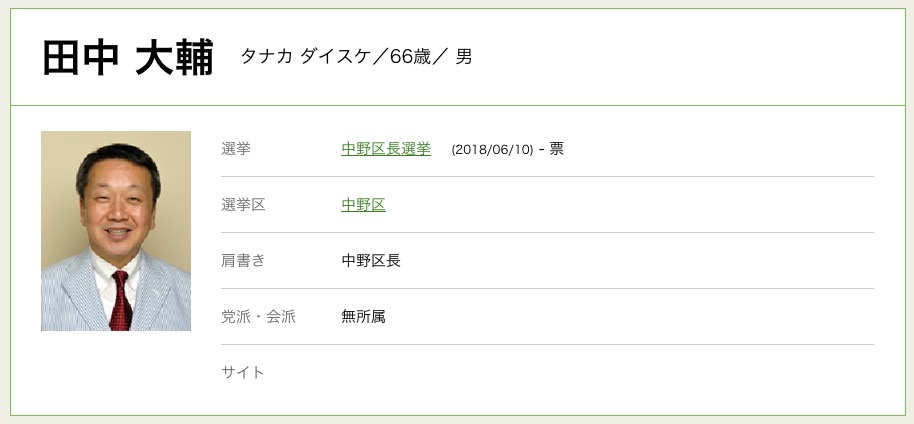Click the election date (2018/06/10)

point(491,150)
